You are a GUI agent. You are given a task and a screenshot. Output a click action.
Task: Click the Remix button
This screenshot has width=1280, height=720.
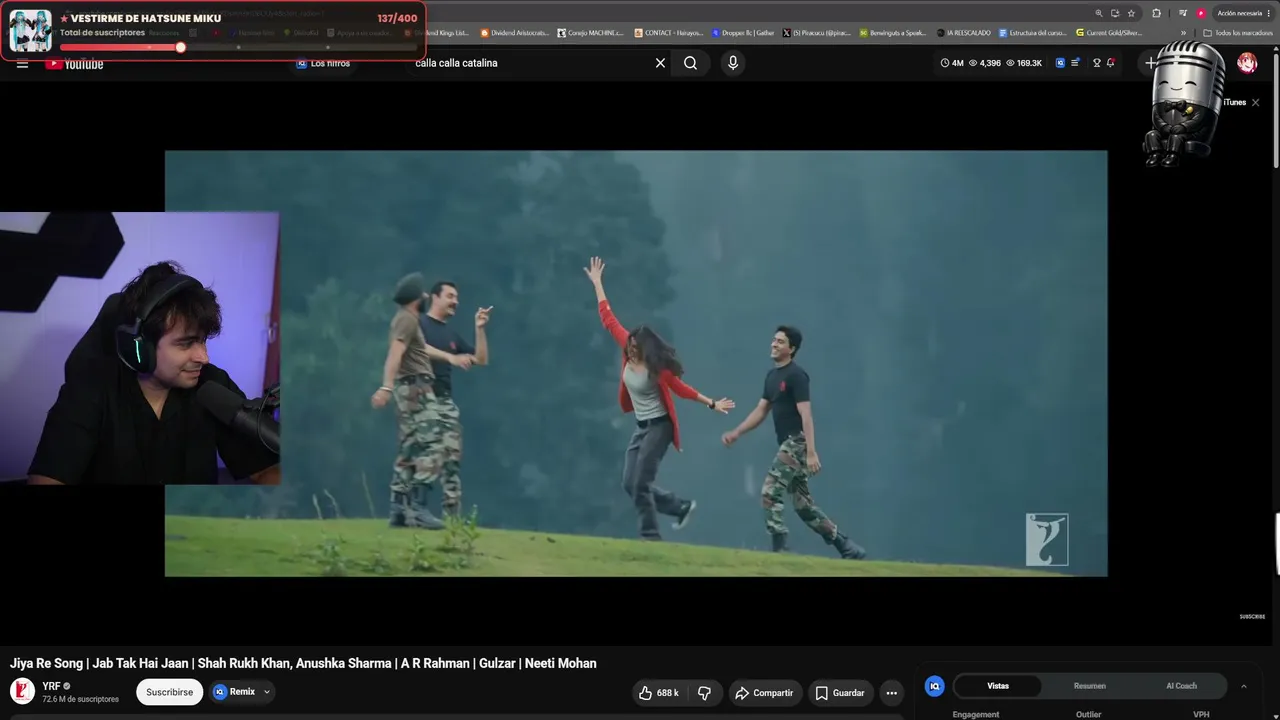tap(235, 692)
